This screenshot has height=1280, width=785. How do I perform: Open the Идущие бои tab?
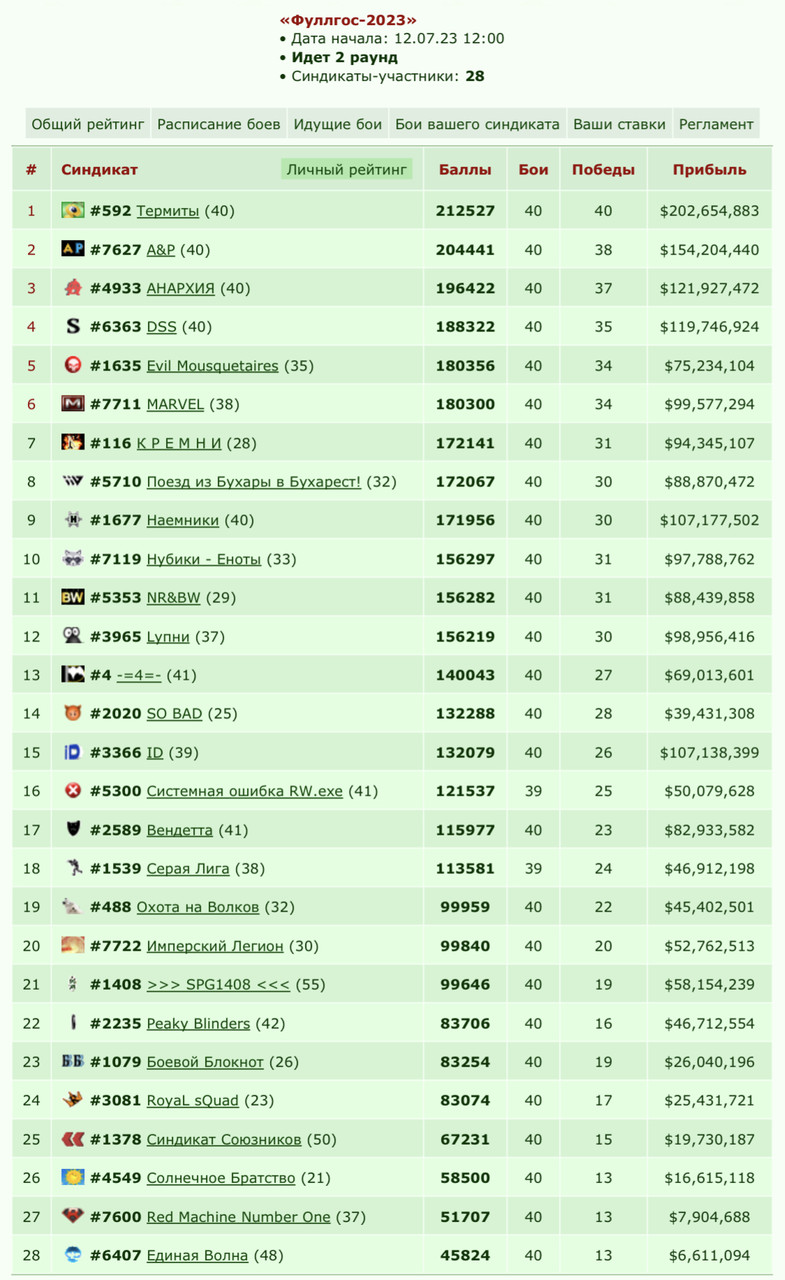(x=338, y=125)
